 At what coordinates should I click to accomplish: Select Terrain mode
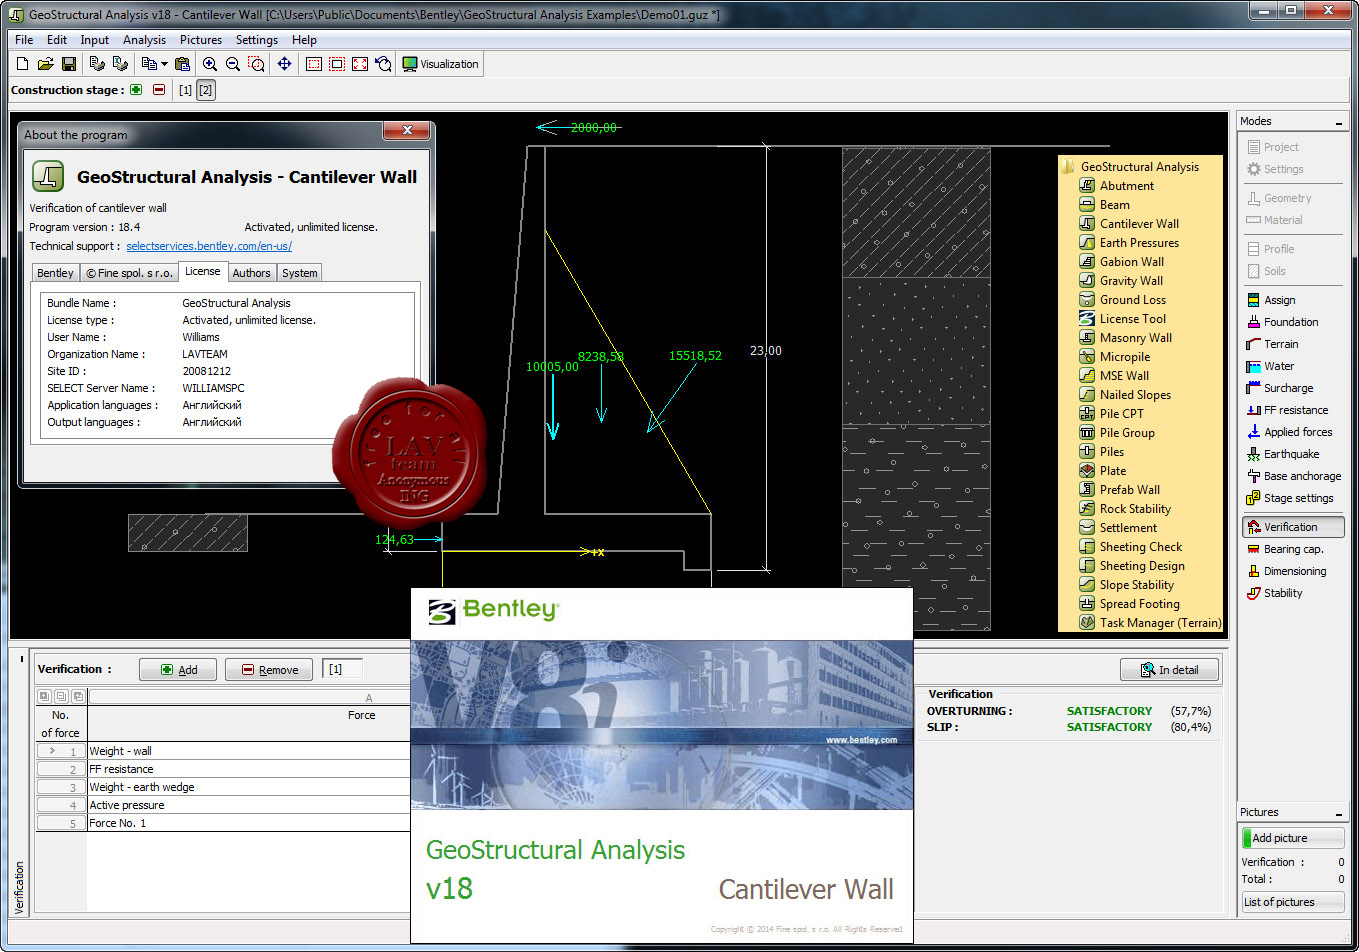(1280, 344)
